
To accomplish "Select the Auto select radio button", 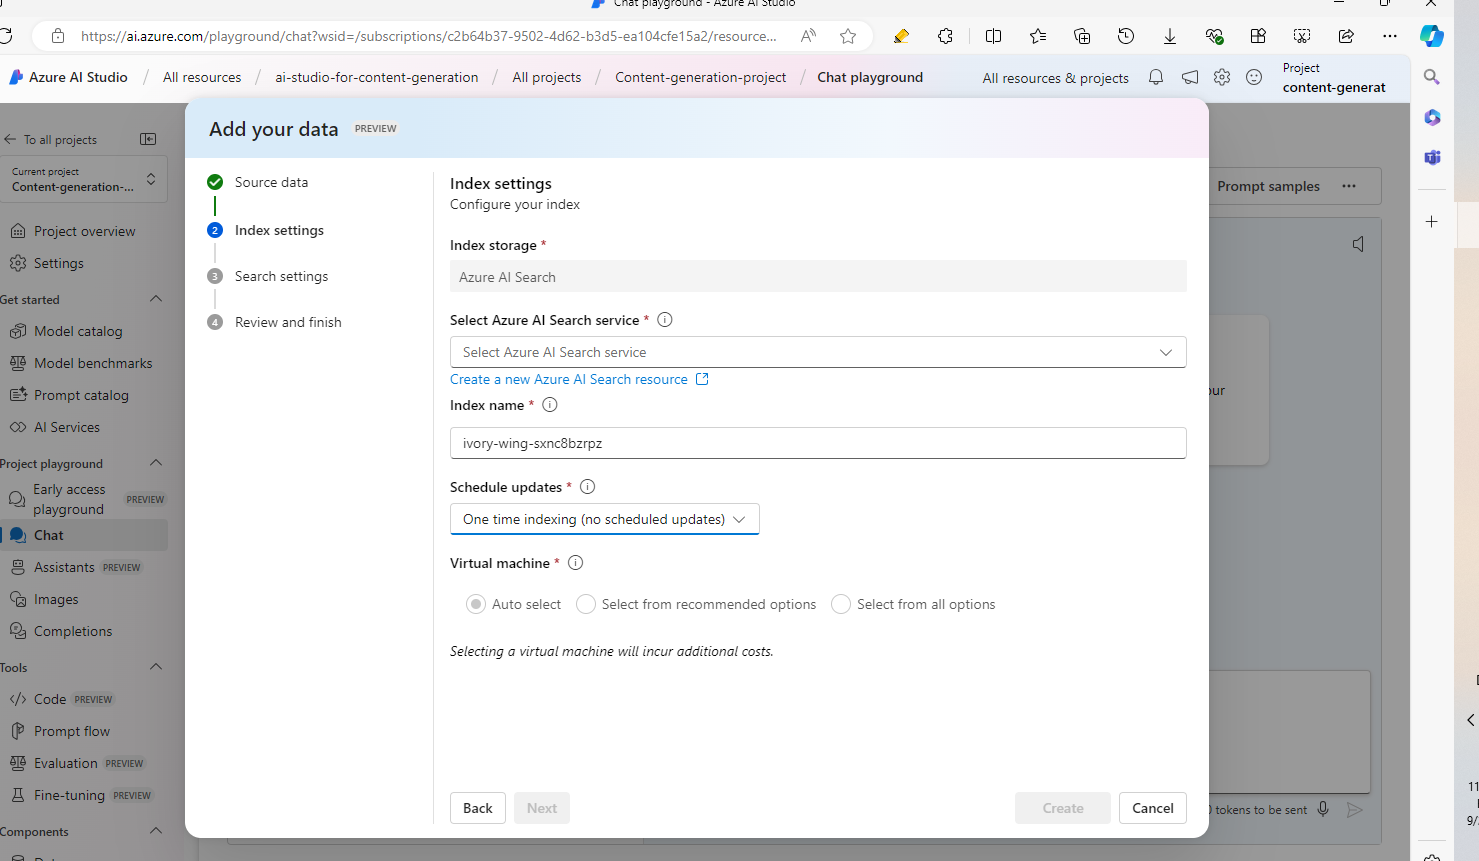I will 476,604.
